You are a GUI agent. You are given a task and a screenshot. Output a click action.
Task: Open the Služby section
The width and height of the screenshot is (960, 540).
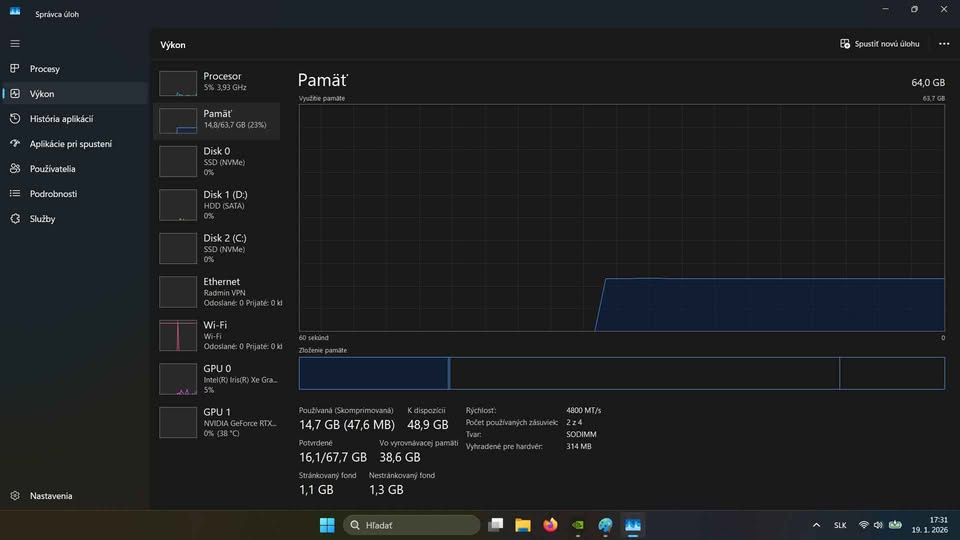click(x=42, y=219)
